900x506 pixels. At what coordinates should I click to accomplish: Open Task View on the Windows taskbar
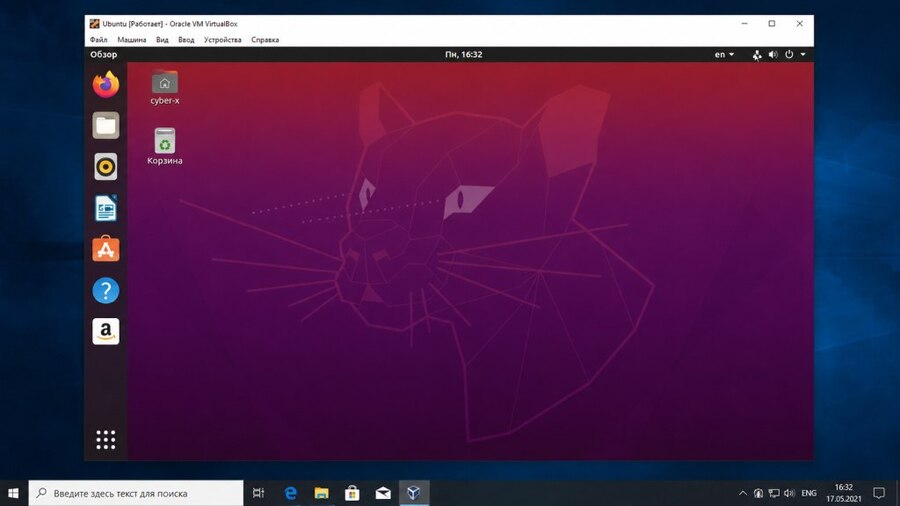point(258,493)
